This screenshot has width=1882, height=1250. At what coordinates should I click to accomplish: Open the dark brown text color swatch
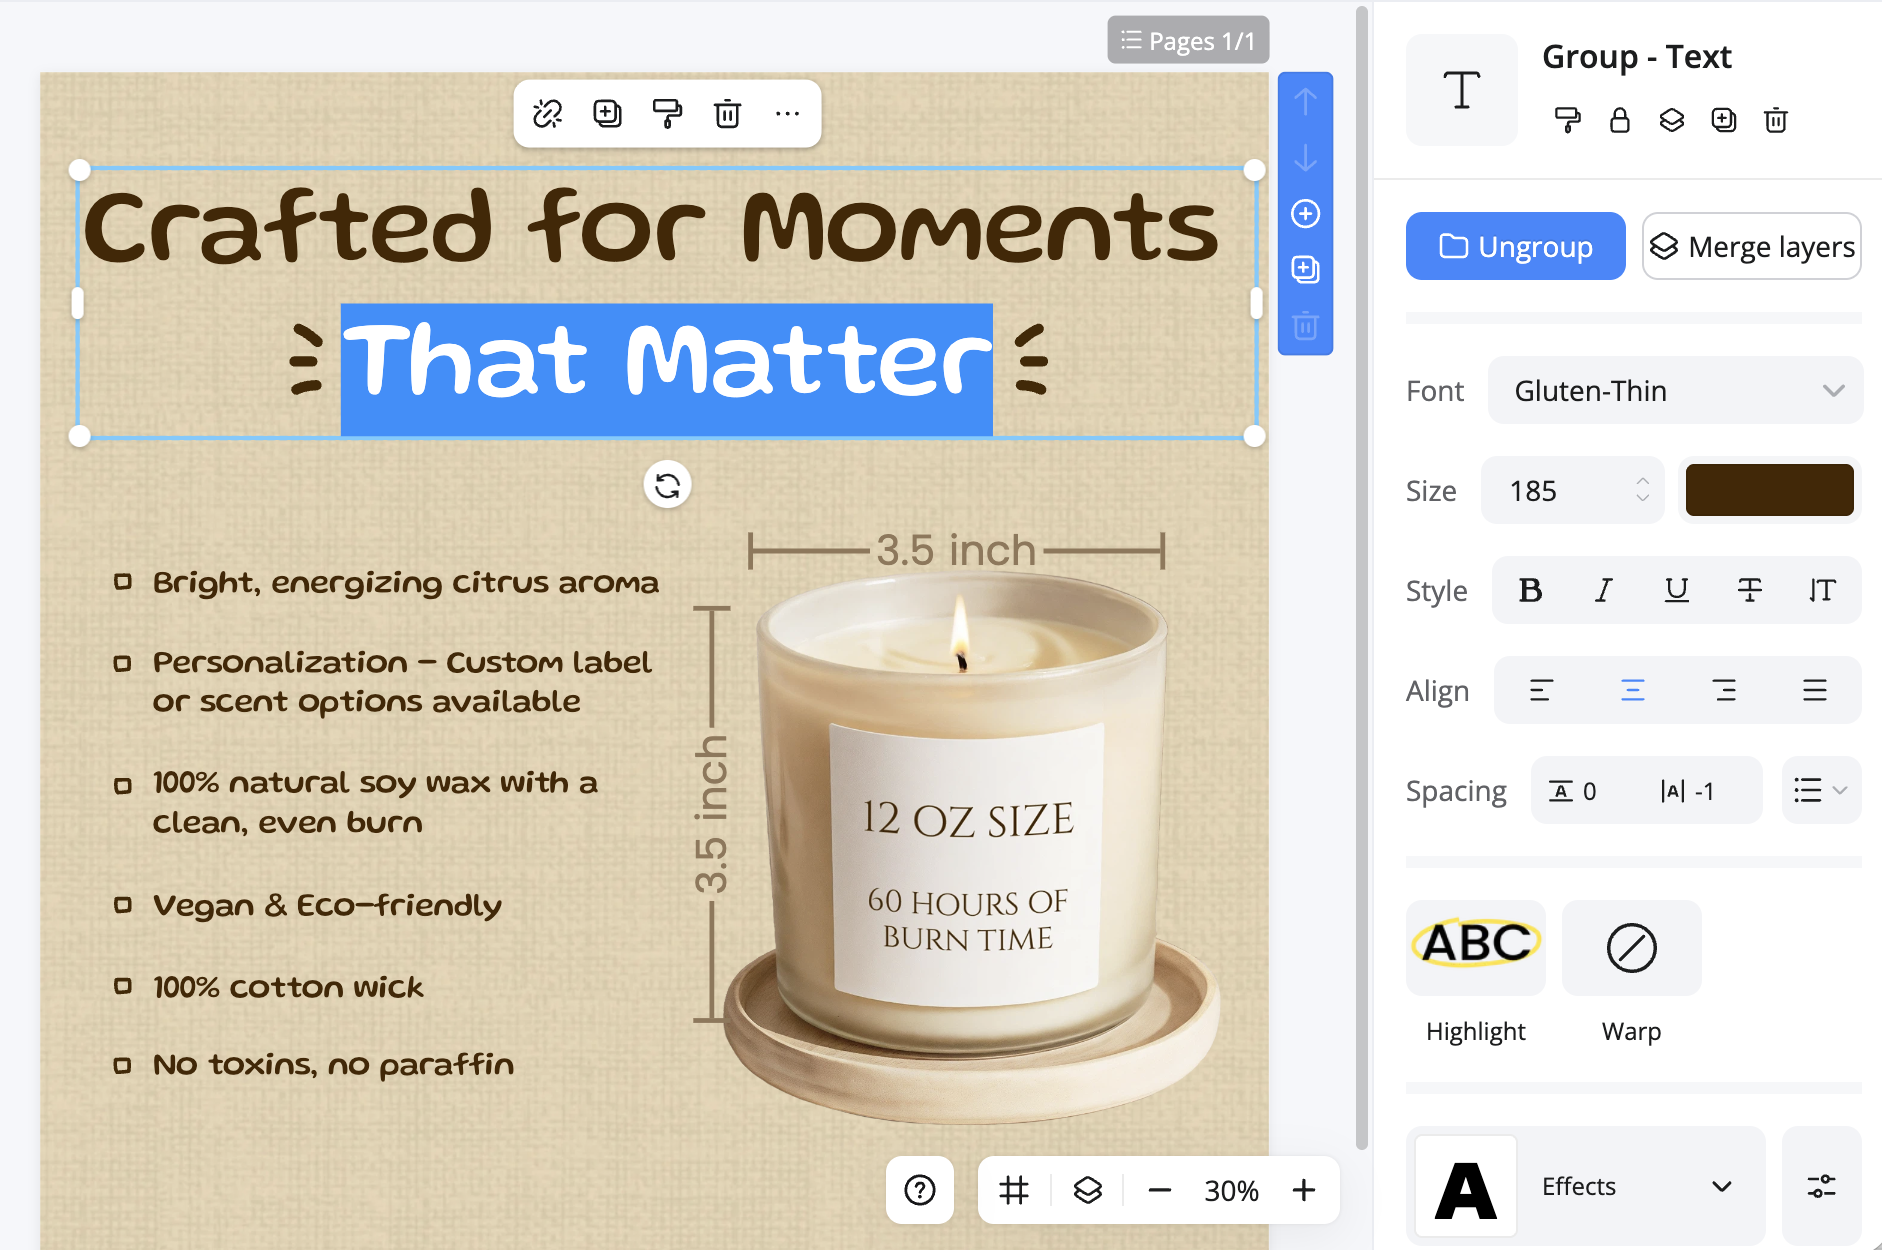pos(1769,490)
